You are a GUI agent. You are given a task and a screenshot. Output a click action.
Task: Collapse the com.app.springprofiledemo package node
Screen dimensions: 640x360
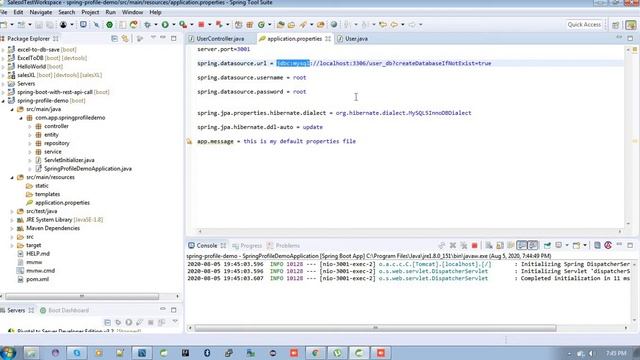pyautogui.click(x=21, y=118)
